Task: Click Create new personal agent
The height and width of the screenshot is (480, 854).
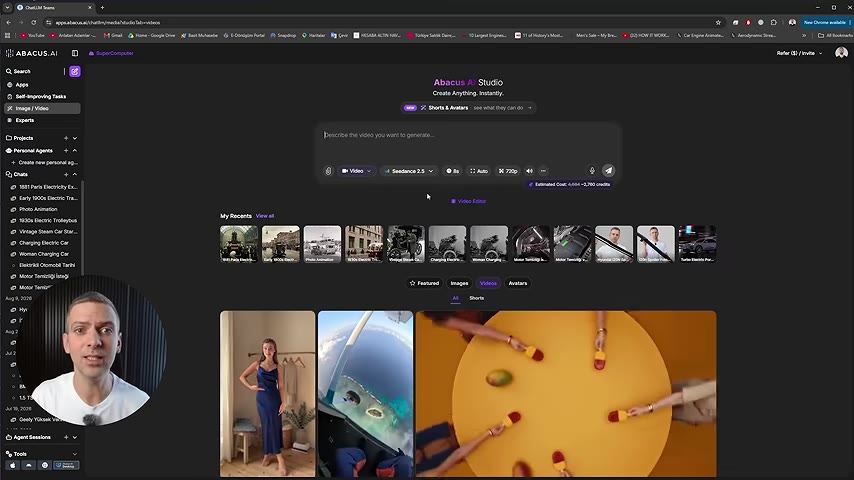Action: click(x=45, y=162)
